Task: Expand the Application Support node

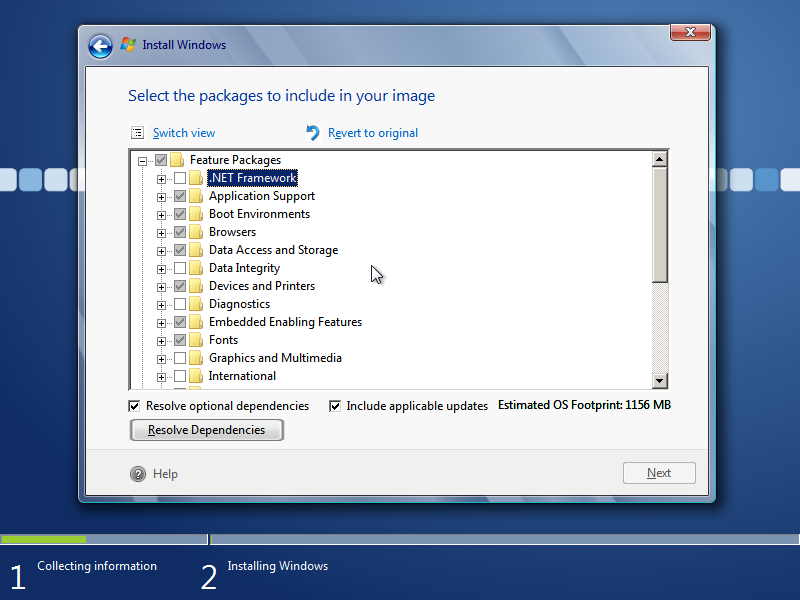Action: tap(161, 197)
